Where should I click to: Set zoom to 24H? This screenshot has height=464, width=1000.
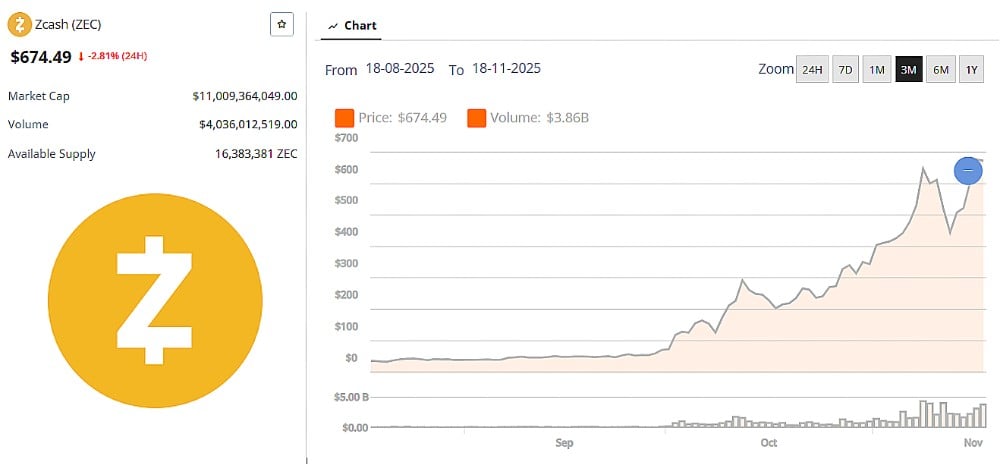812,70
